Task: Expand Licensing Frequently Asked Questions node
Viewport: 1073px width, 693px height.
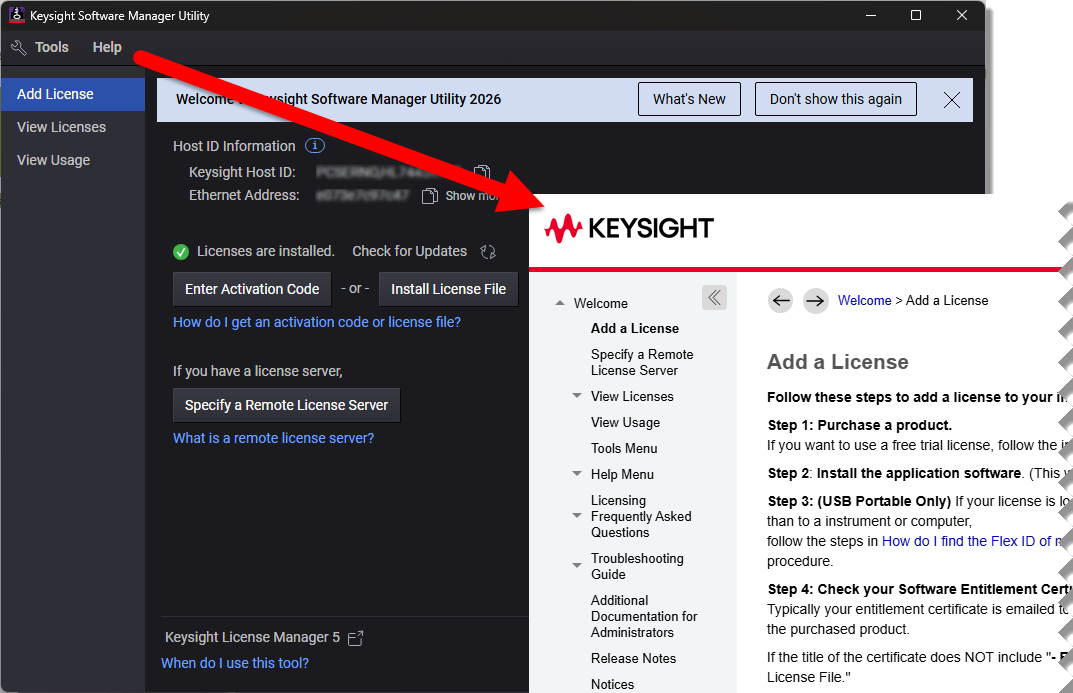Action: pyautogui.click(x=577, y=517)
